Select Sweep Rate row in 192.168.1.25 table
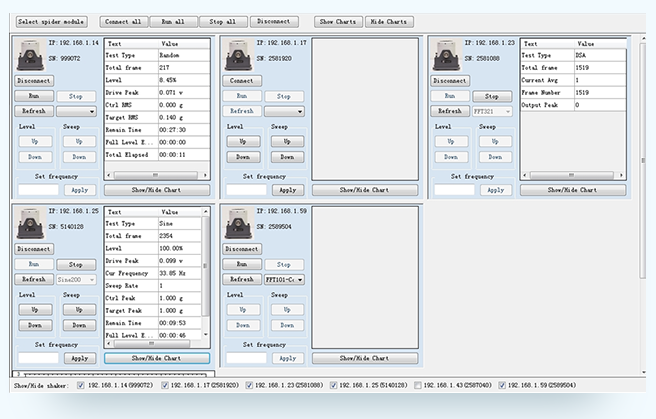Viewport: 656px width, 419px height. pyautogui.click(x=153, y=286)
